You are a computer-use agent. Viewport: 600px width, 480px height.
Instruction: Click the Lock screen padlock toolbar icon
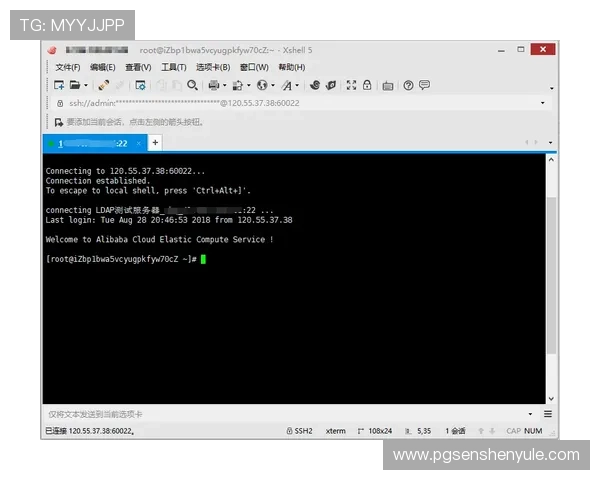[x=367, y=85]
